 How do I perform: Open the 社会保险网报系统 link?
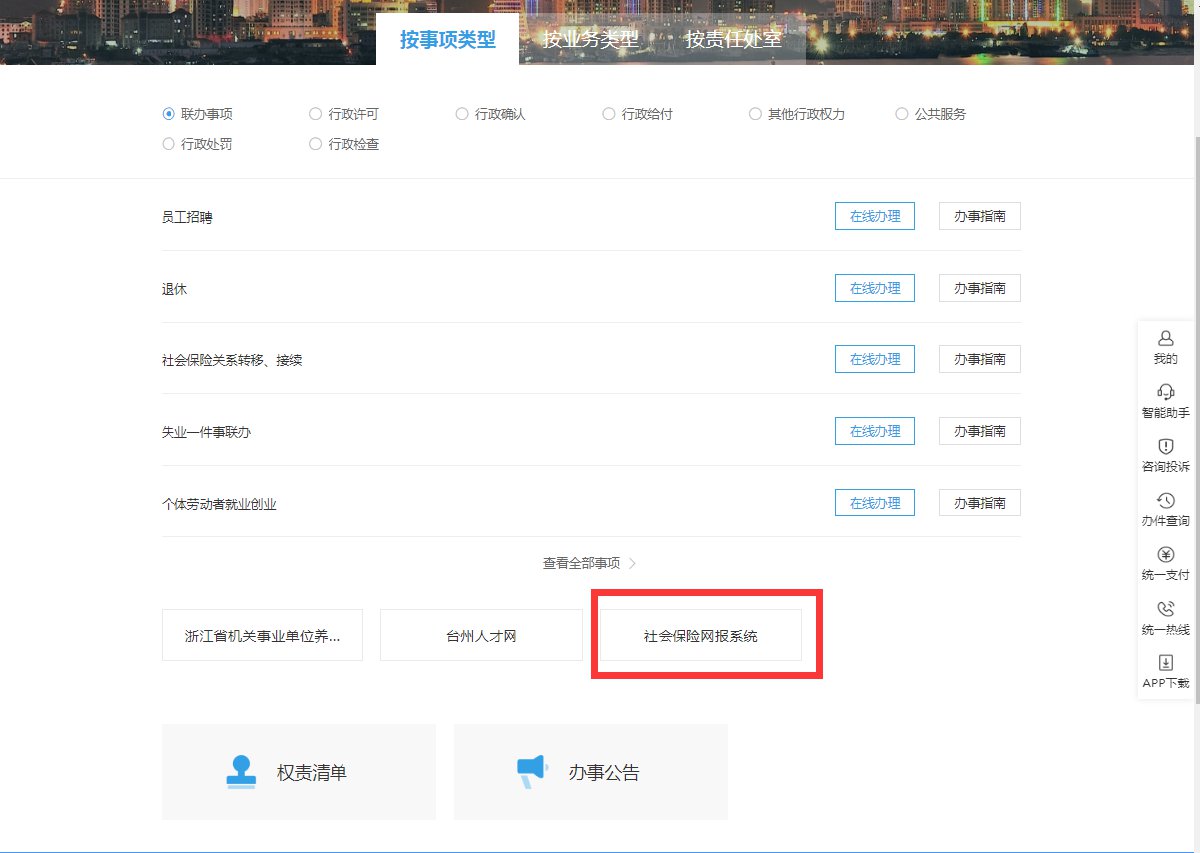[x=700, y=636]
